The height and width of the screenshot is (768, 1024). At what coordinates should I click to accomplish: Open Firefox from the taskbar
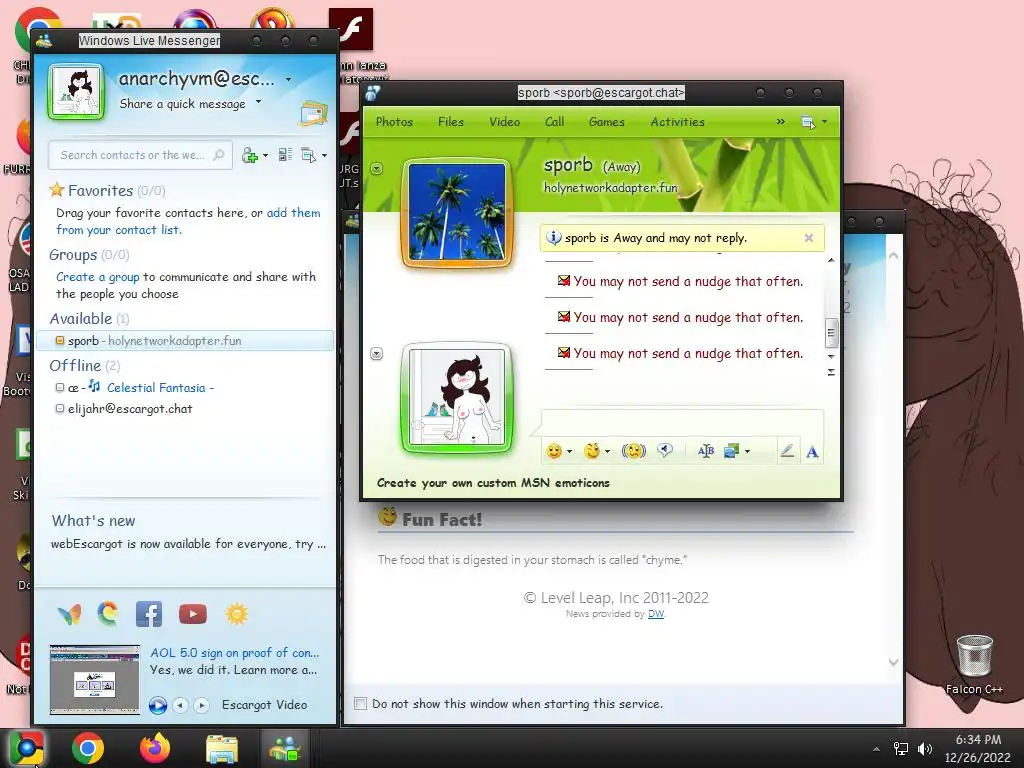coord(155,748)
